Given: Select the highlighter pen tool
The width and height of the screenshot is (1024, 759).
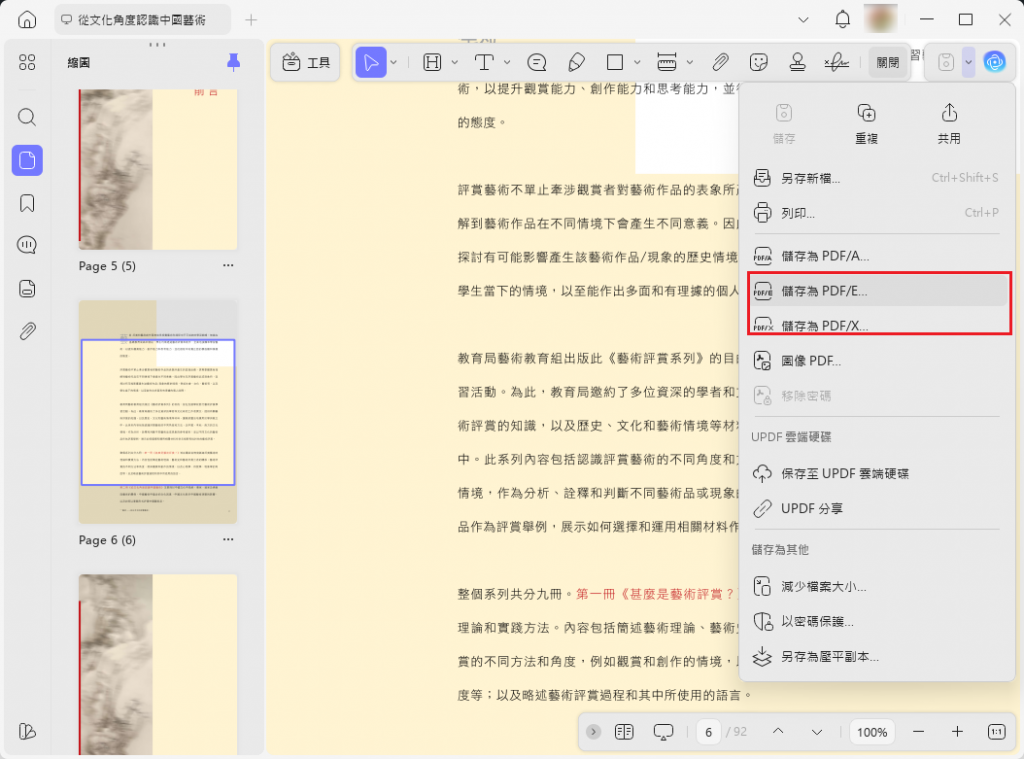Looking at the screenshot, I should [x=576, y=62].
